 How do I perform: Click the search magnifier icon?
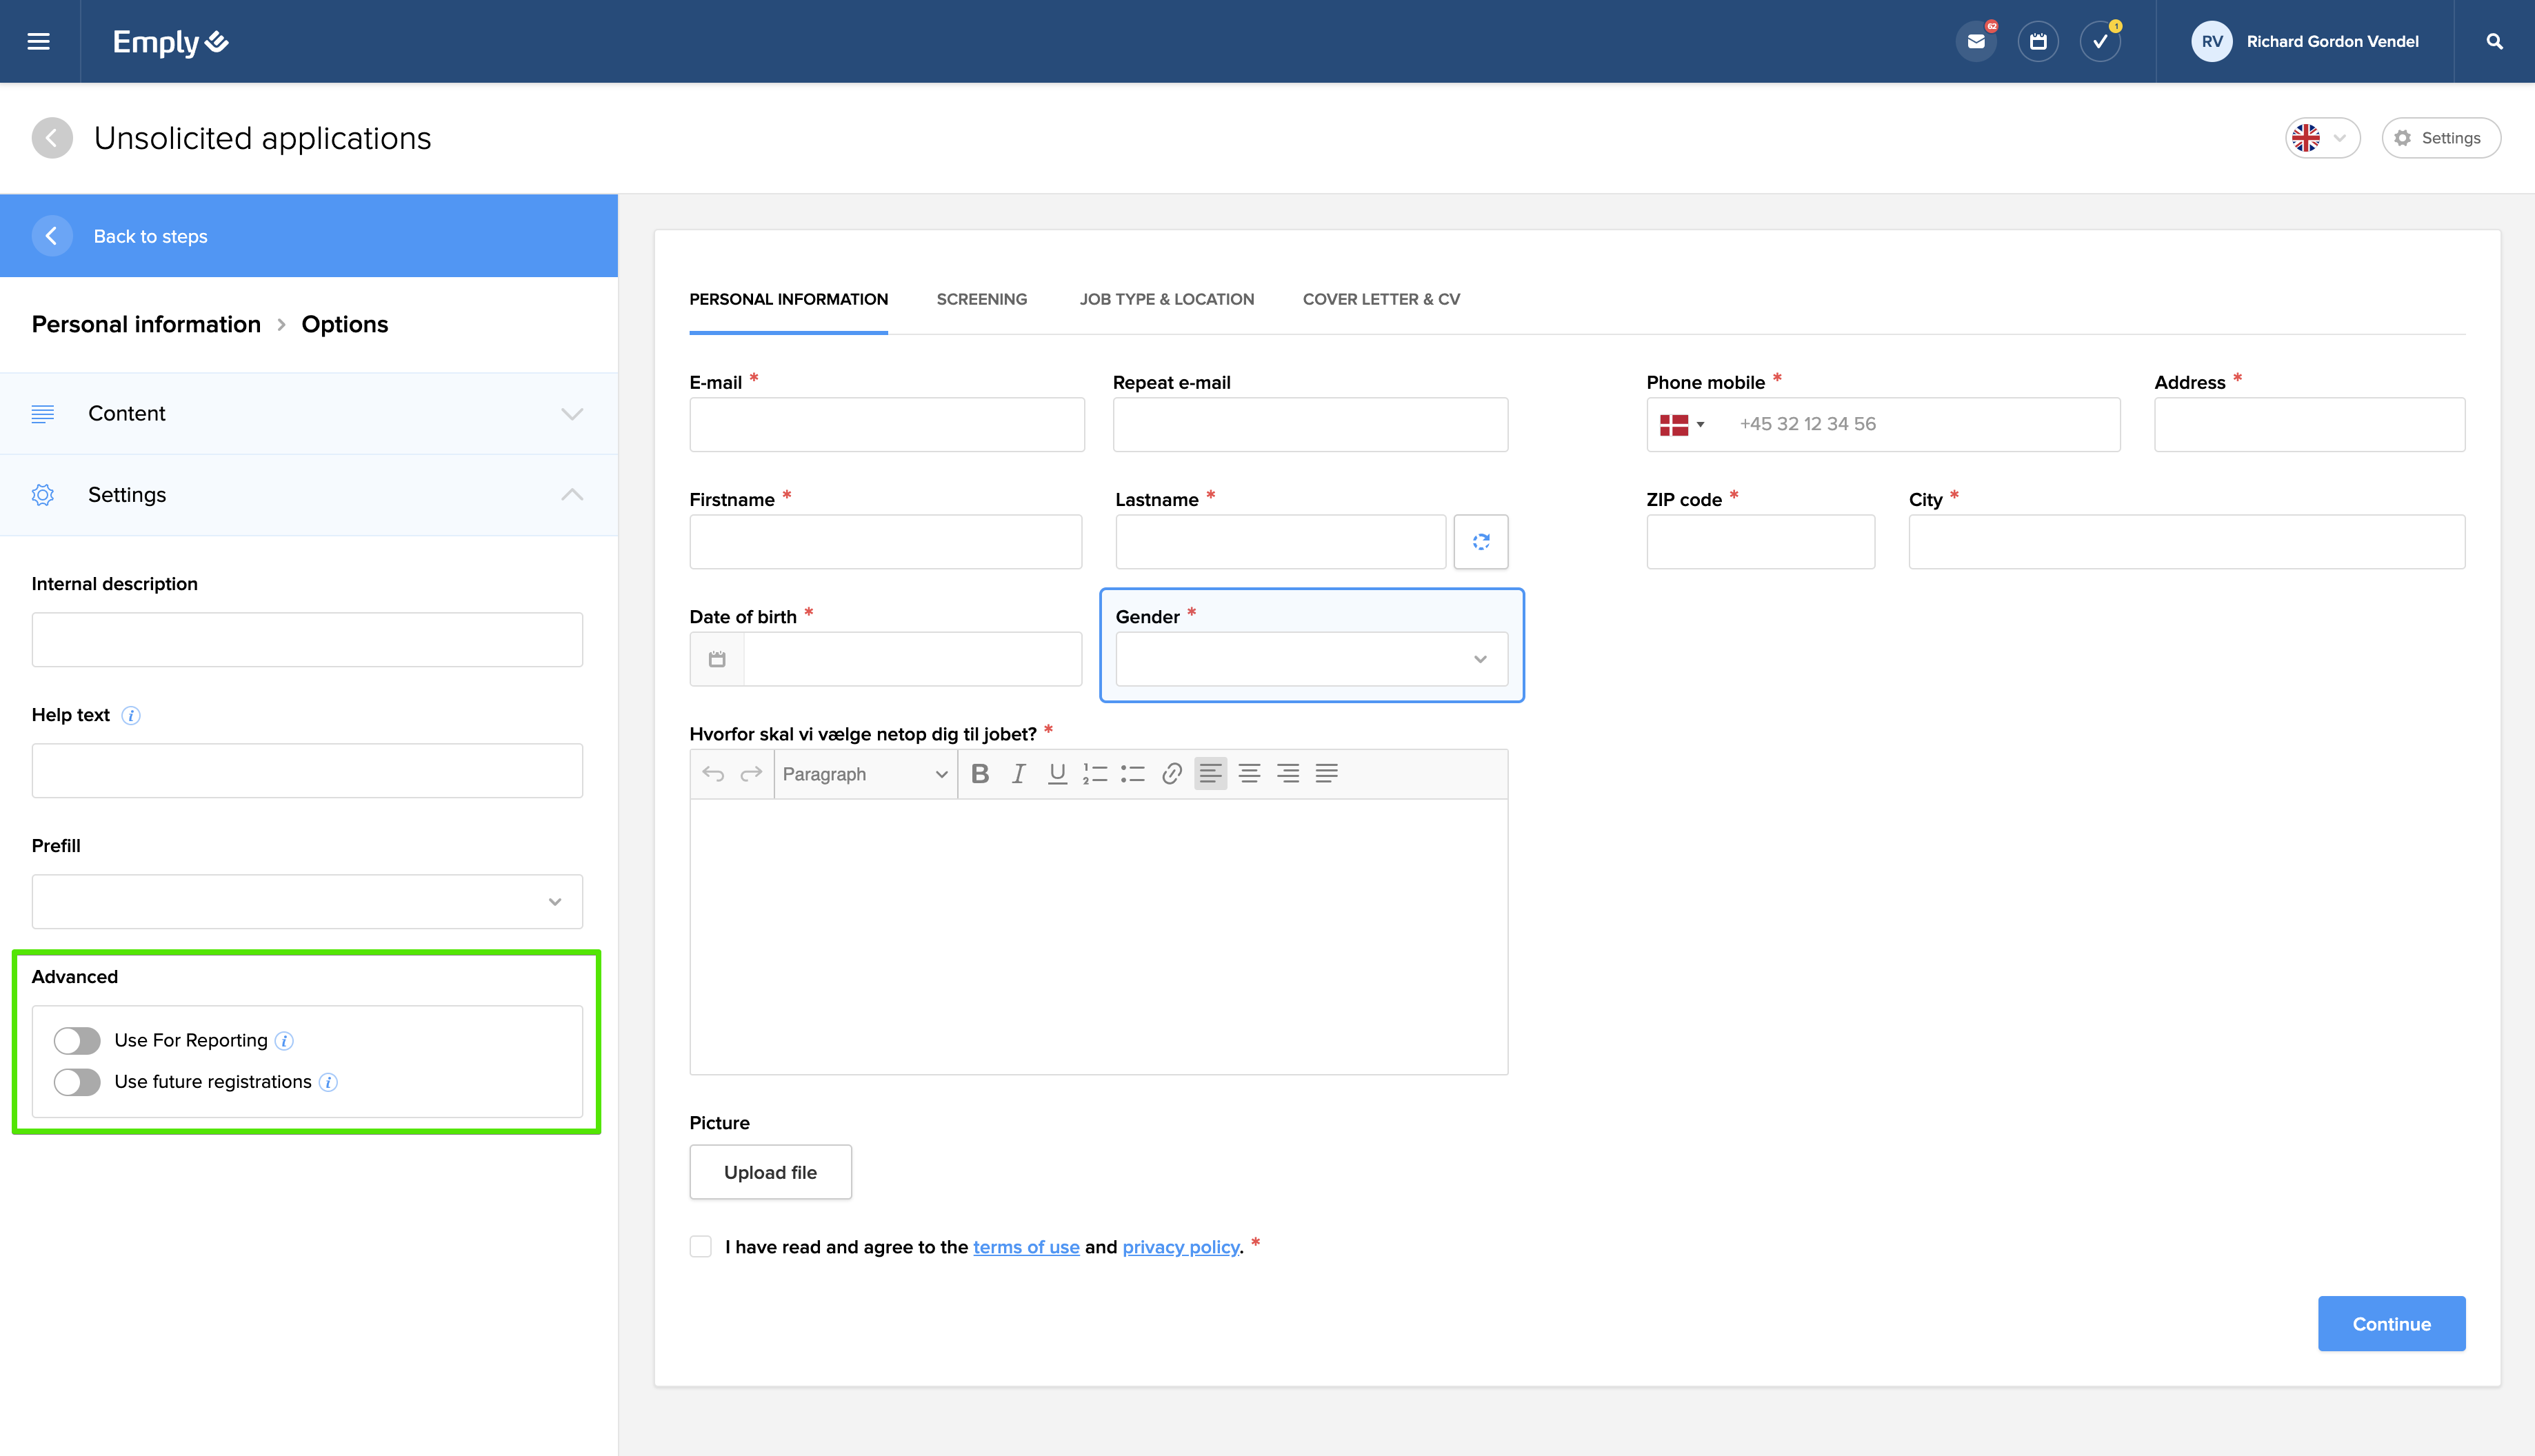point(2494,41)
